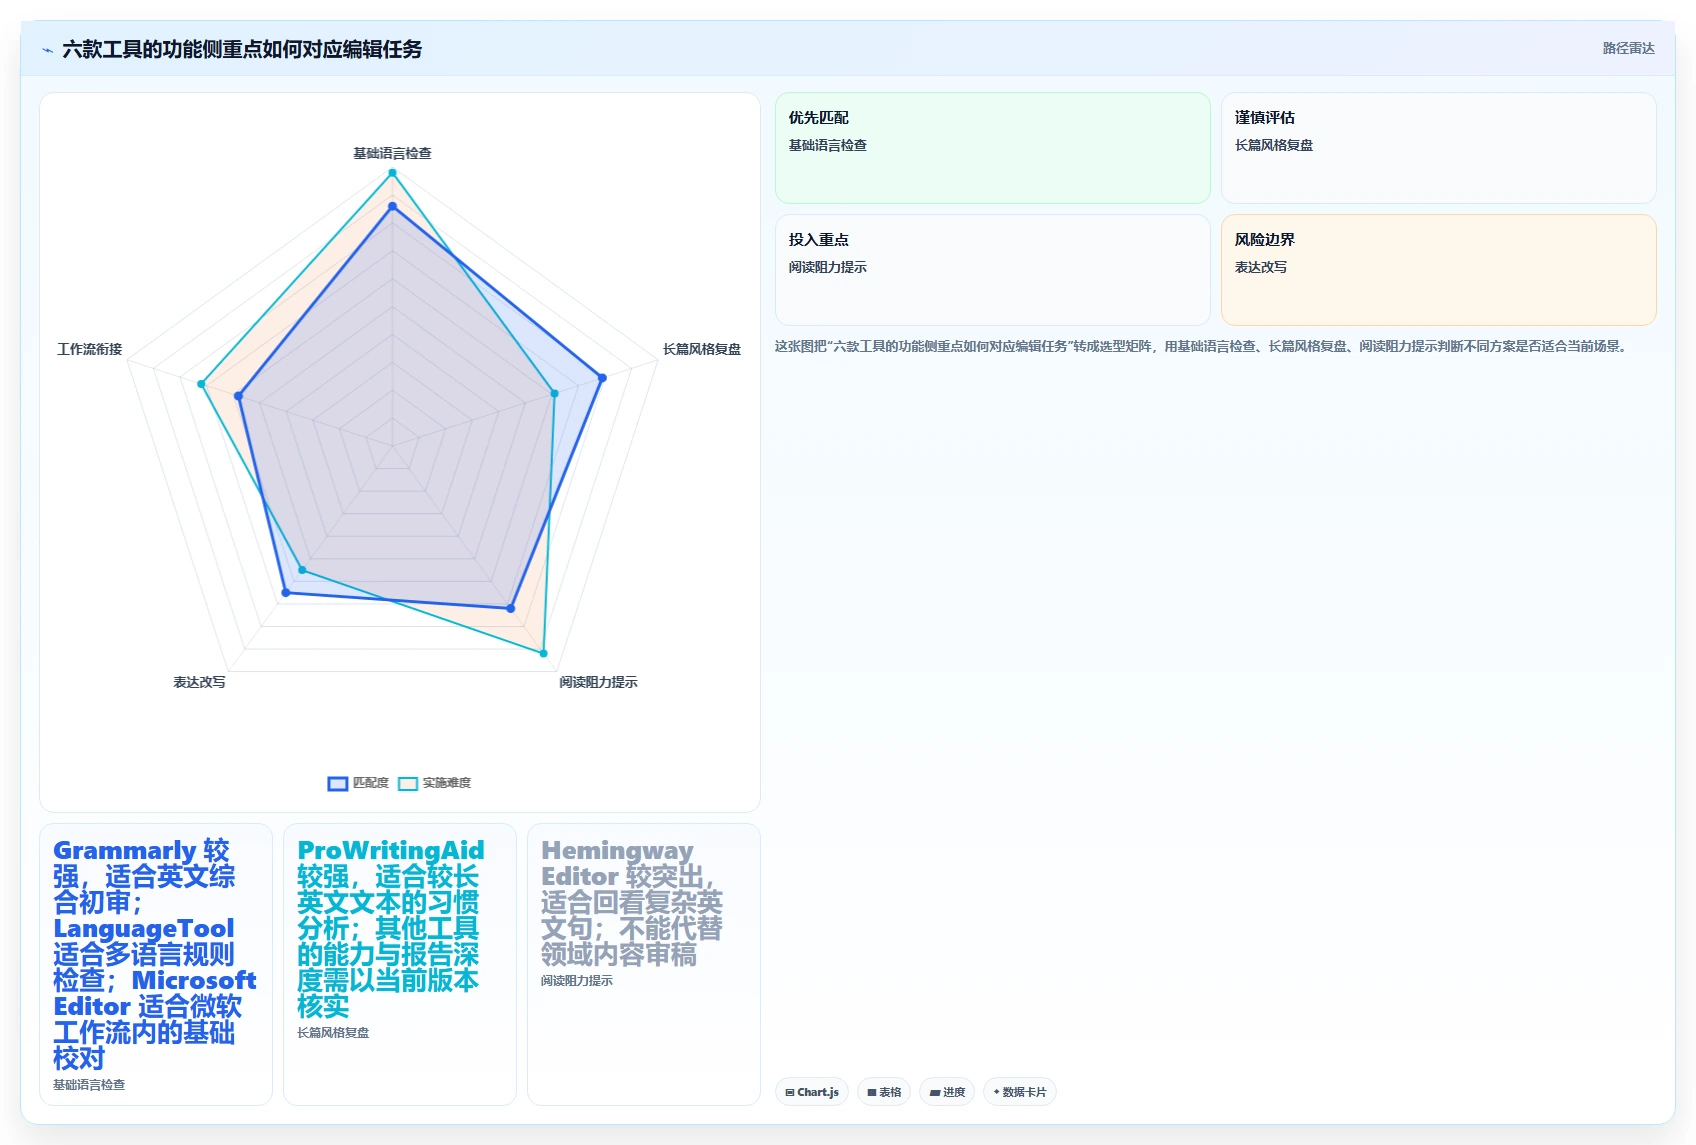This screenshot has height=1145, width=1696.
Task: Click the description paragraph starting 这张图把
Action: point(1203,346)
